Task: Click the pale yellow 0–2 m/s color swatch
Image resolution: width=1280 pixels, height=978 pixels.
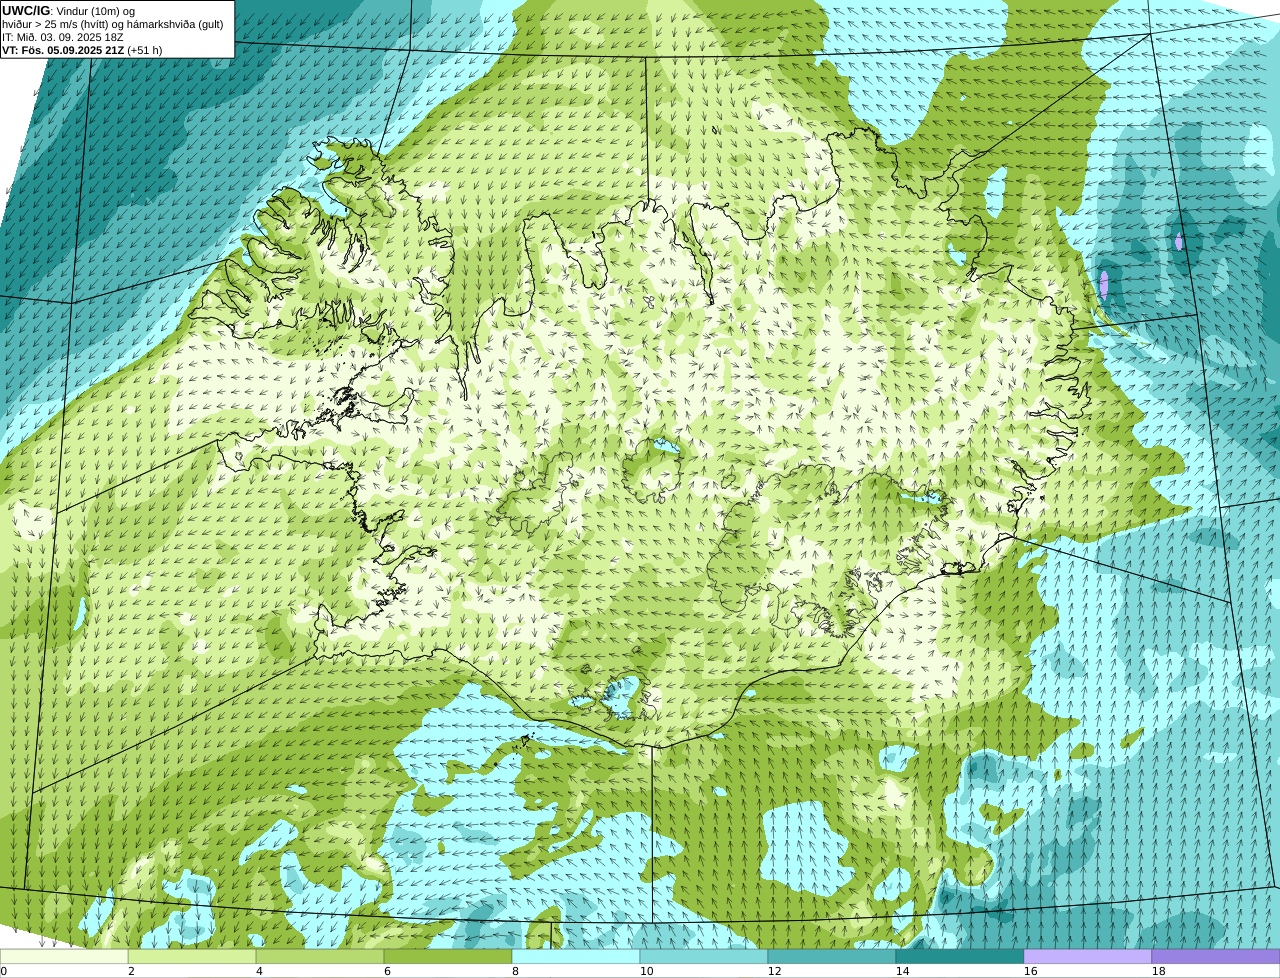Action: pyautogui.click(x=64, y=956)
